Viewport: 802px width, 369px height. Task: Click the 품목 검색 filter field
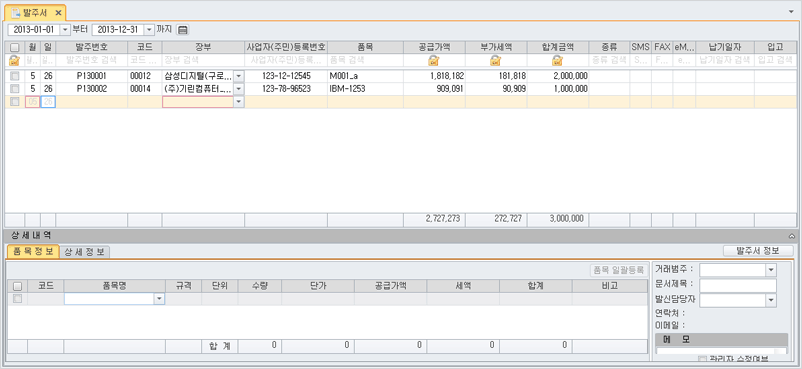coord(365,60)
